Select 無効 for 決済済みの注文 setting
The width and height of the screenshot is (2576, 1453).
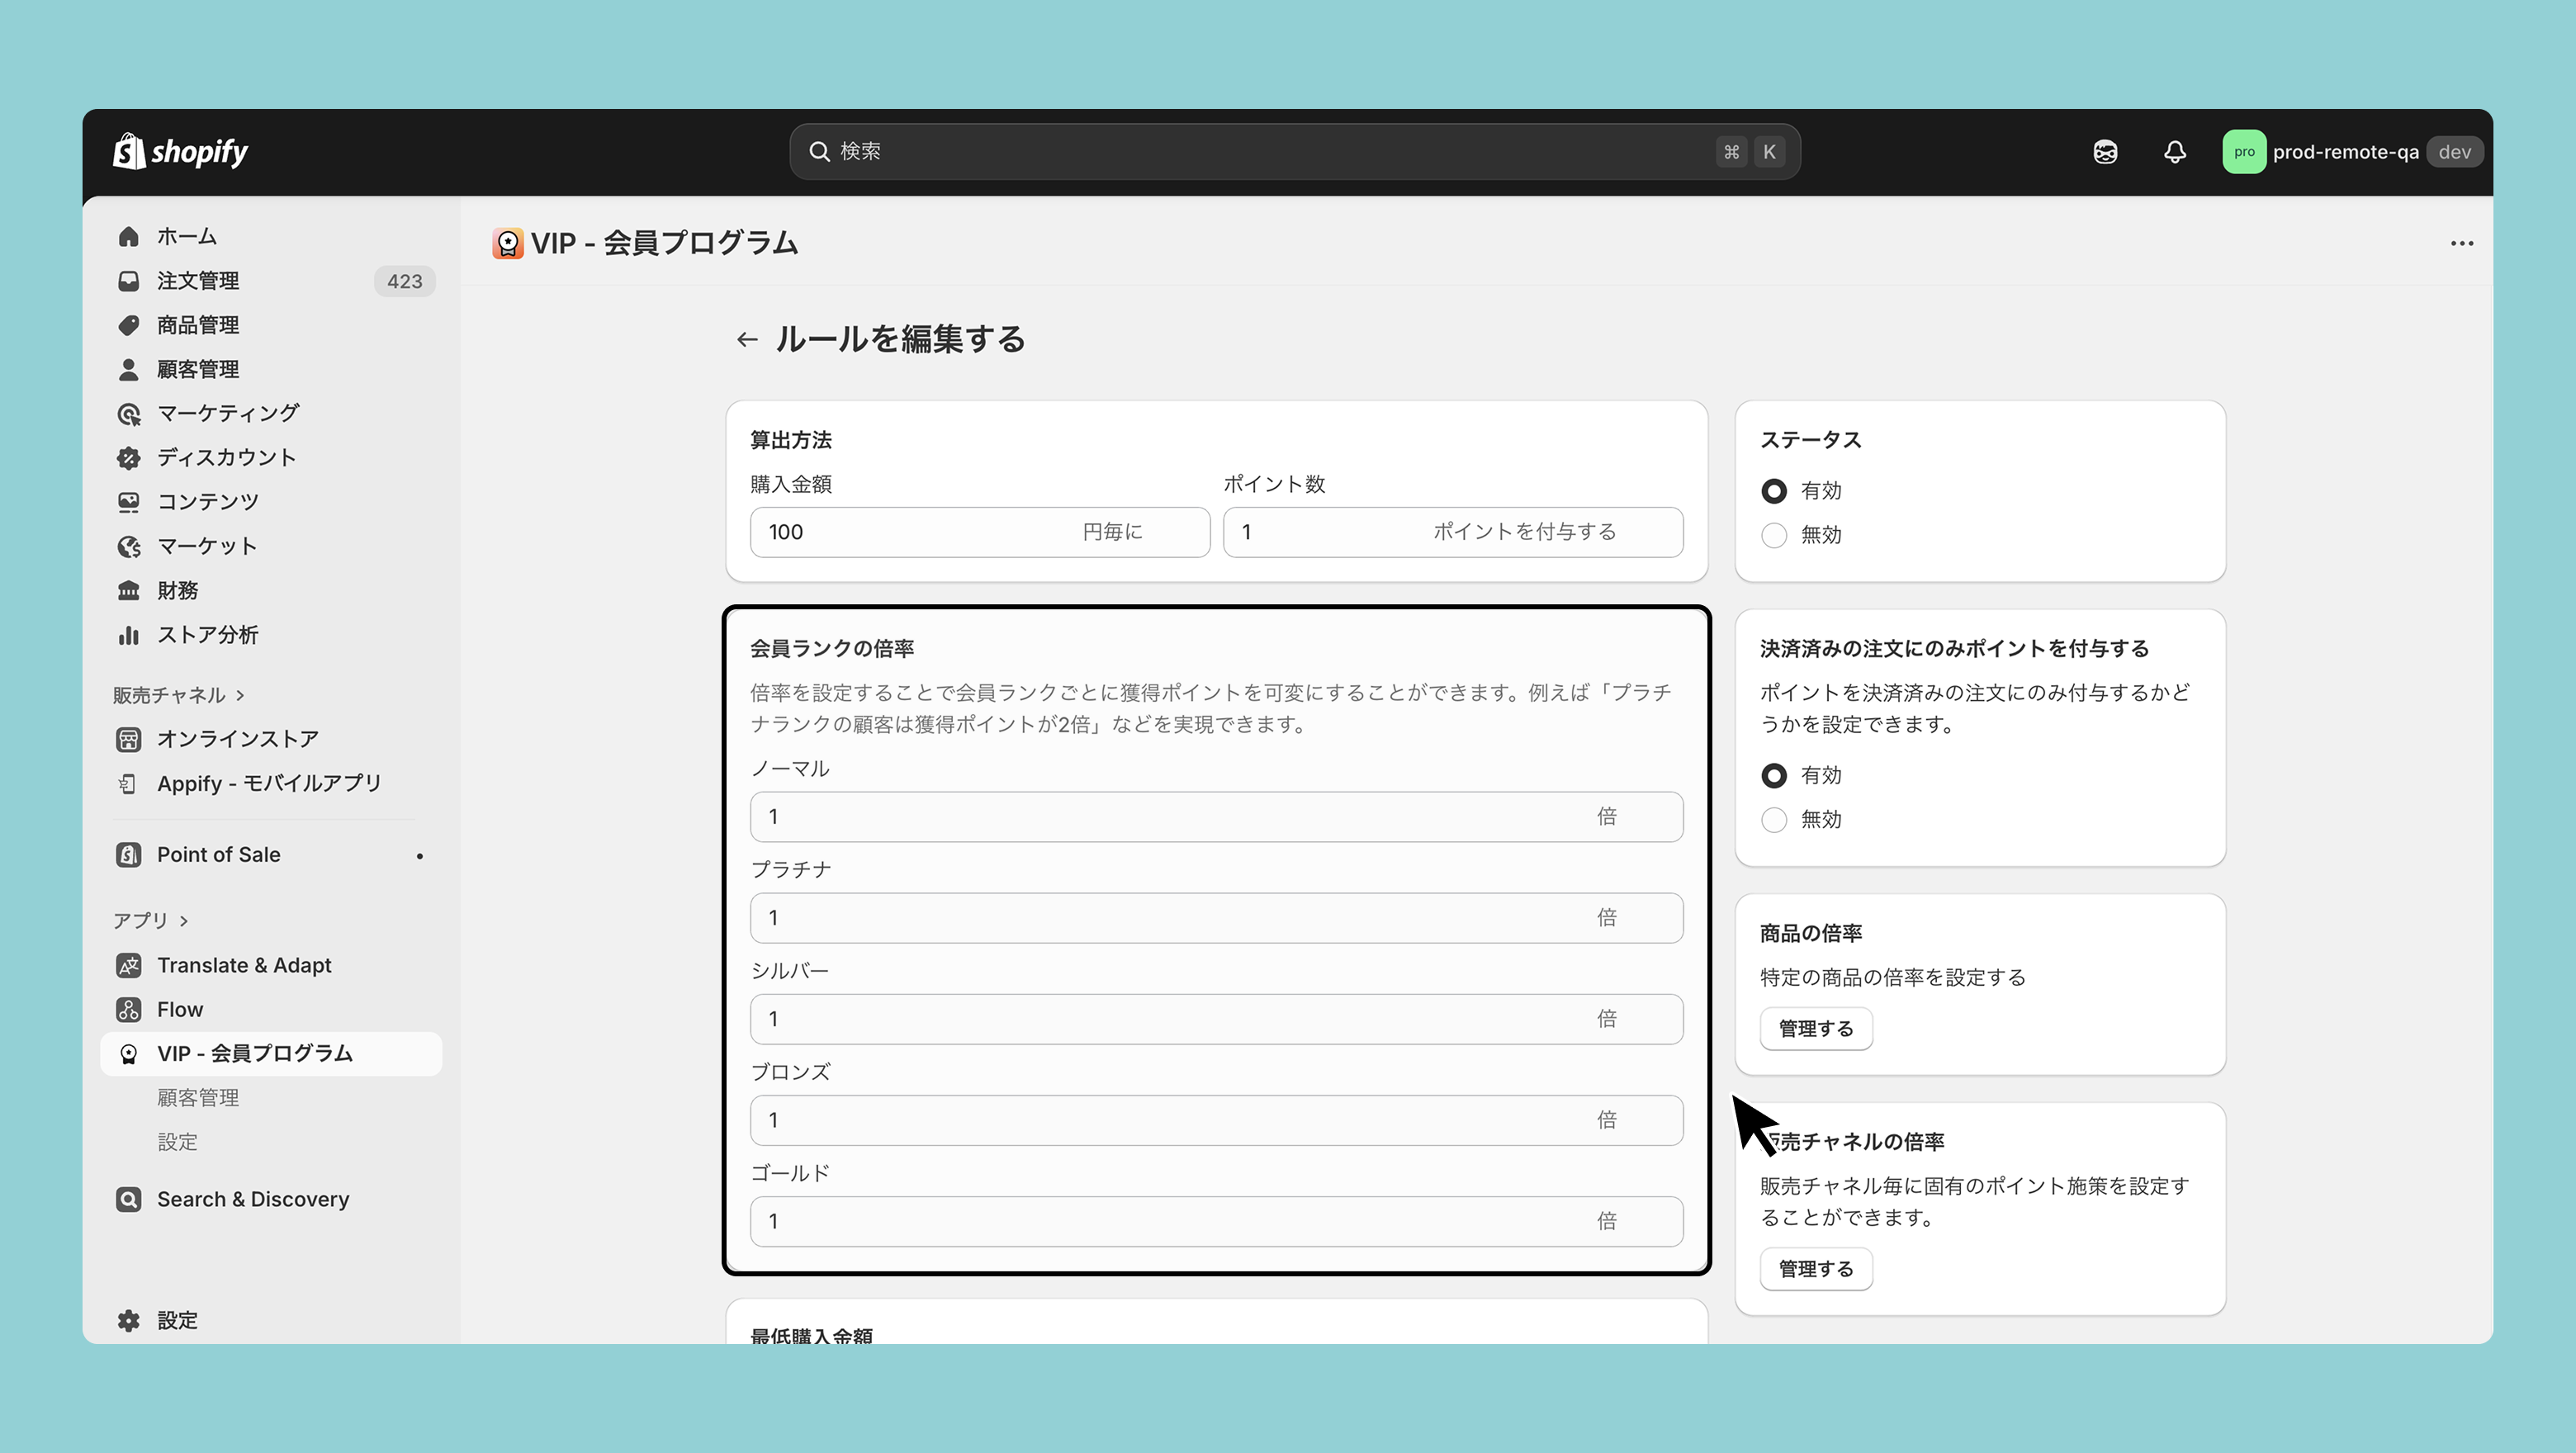tap(1773, 820)
